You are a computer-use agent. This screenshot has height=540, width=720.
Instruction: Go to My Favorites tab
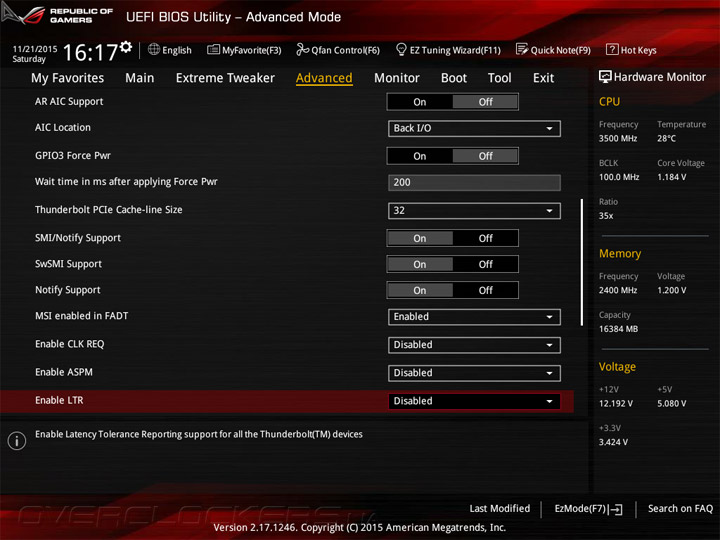[68, 78]
